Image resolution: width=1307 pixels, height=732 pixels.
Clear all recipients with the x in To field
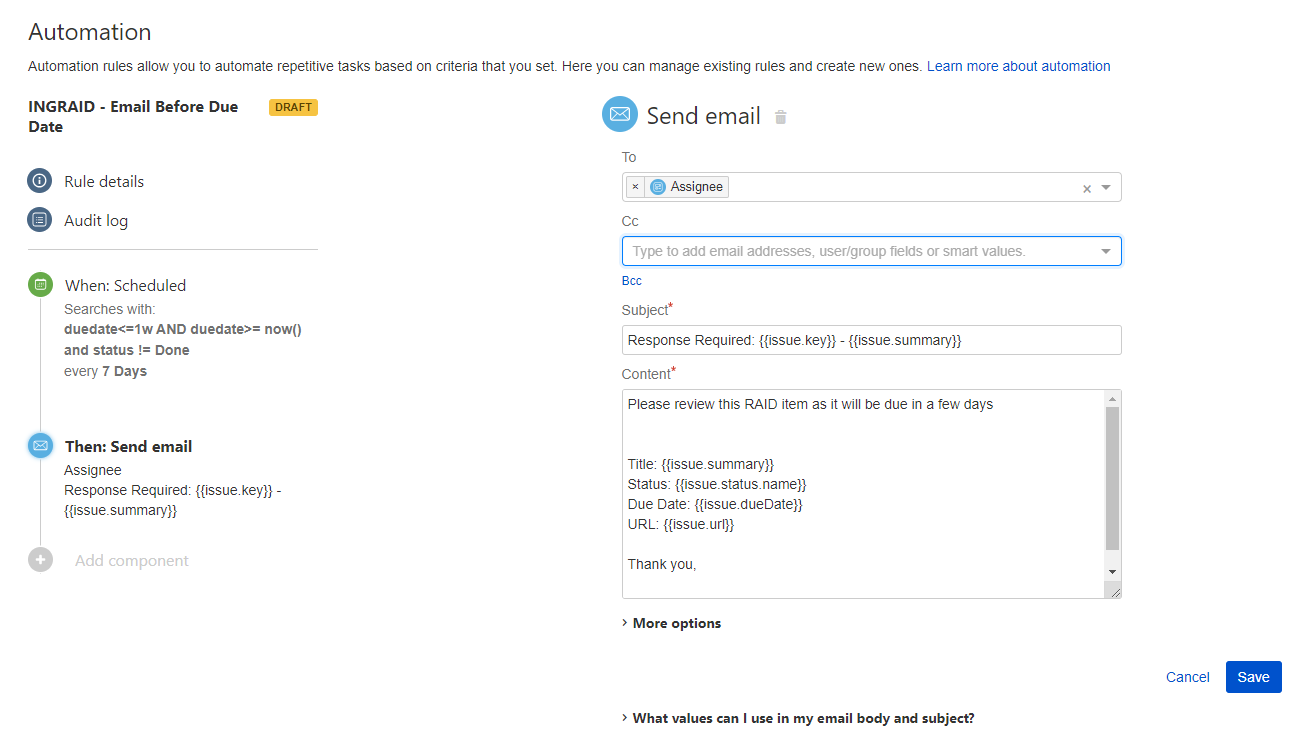pos(1087,186)
